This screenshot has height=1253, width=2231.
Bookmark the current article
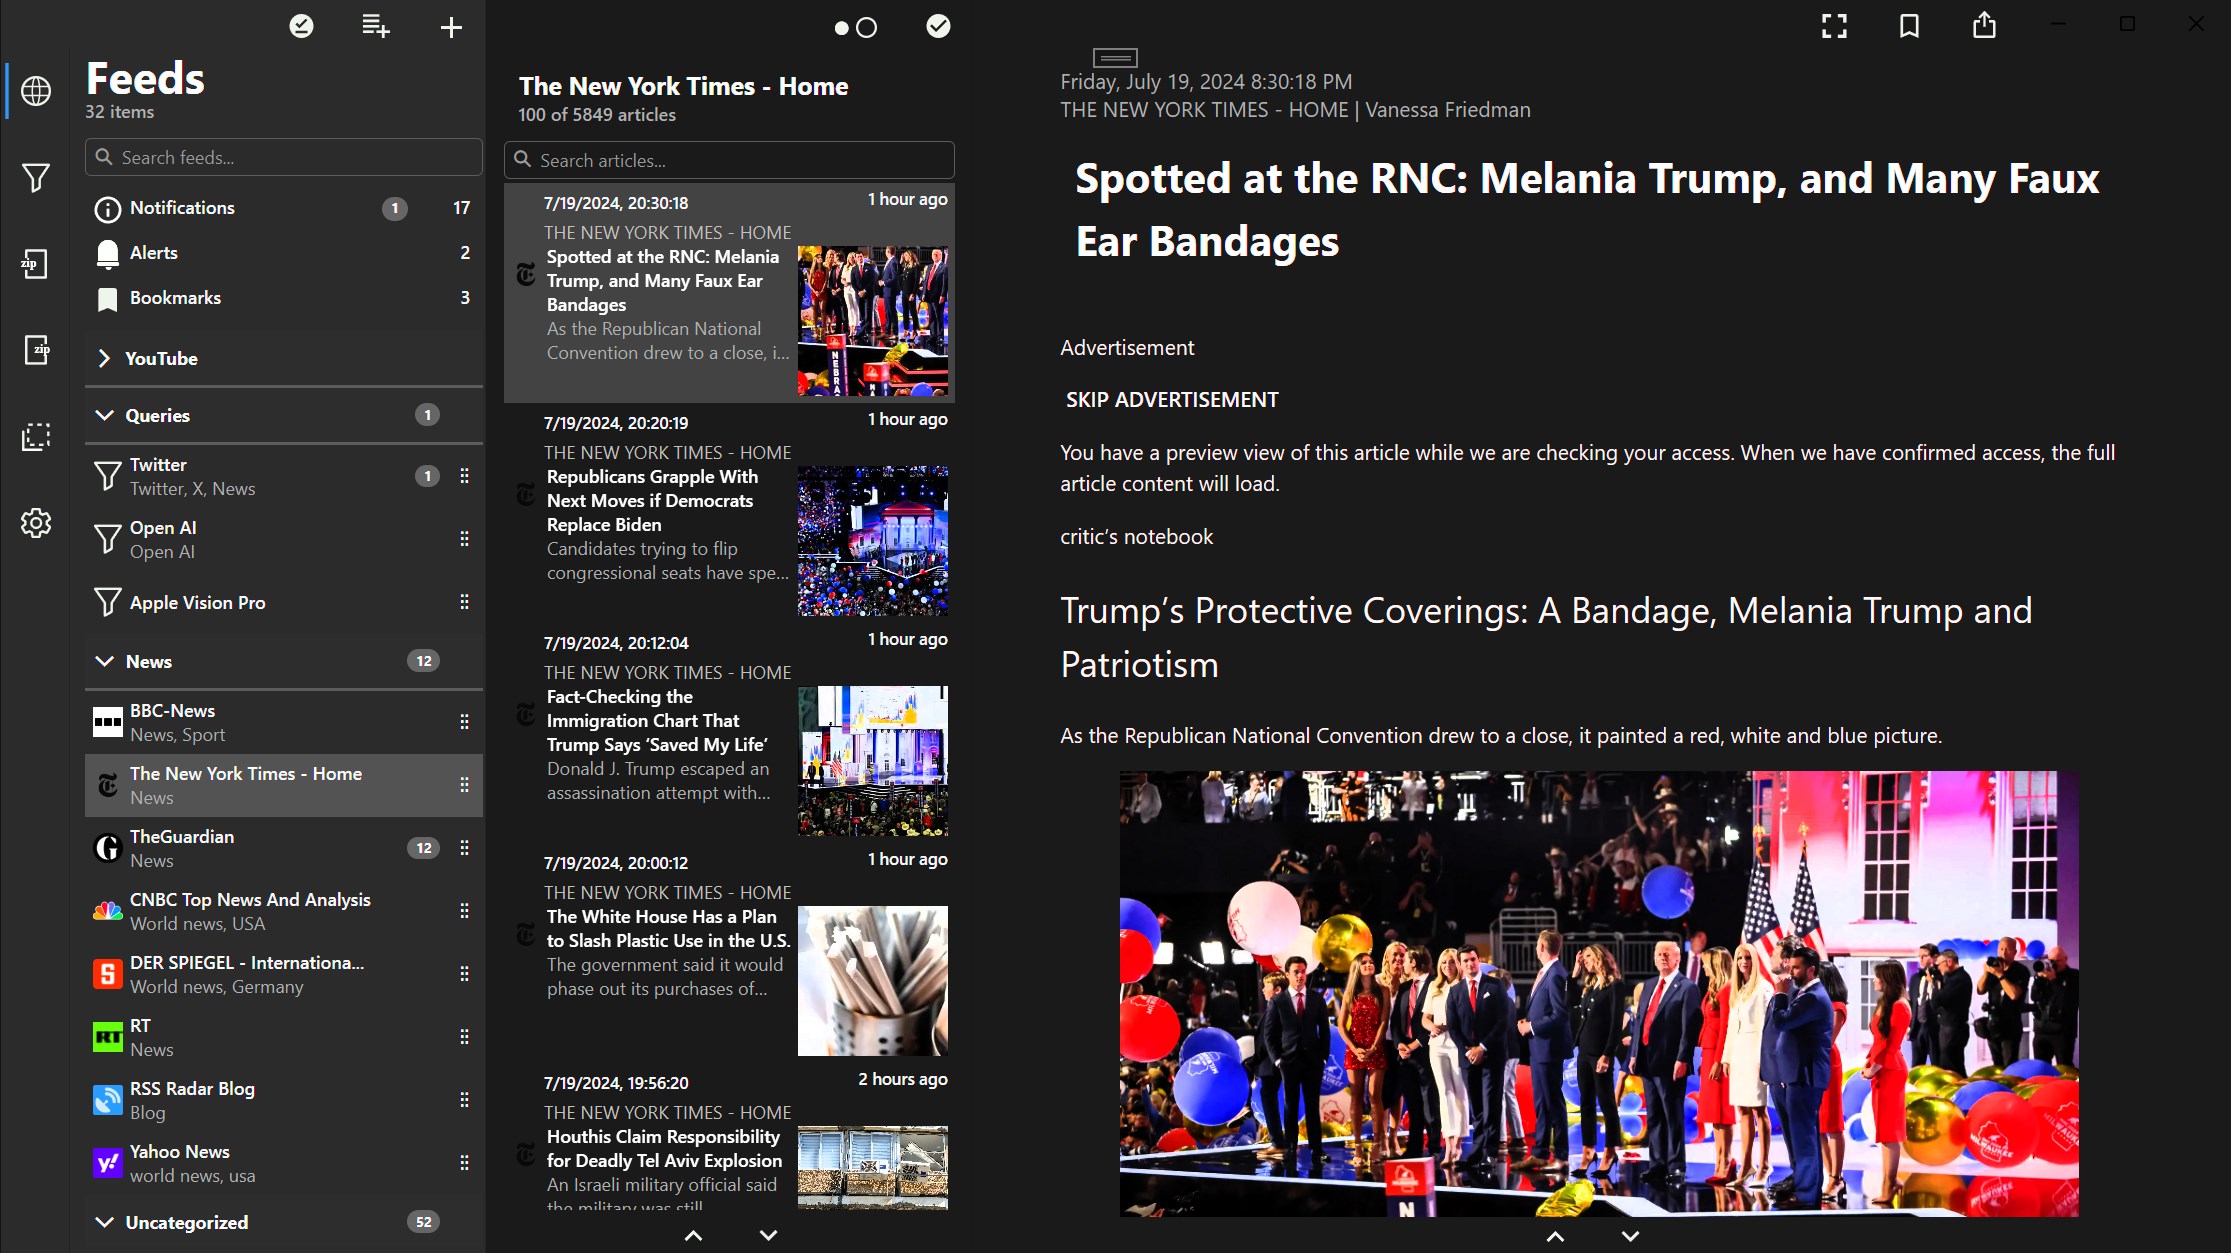pyautogui.click(x=1909, y=26)
